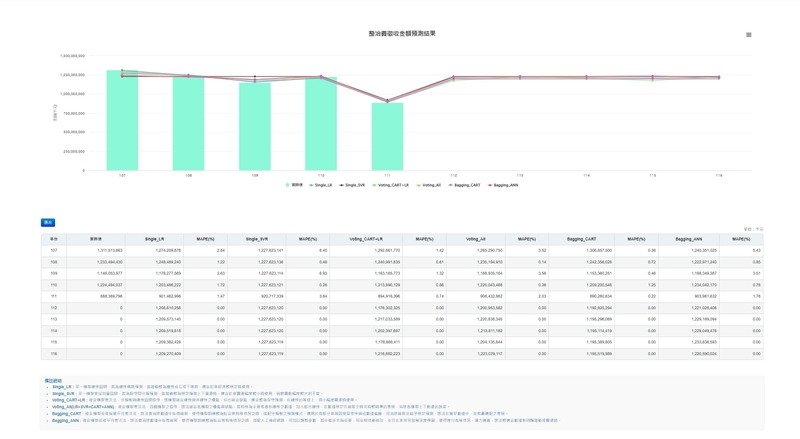
Task: Toggle Voting_CART+LR legend item
Action: point(391,185)
